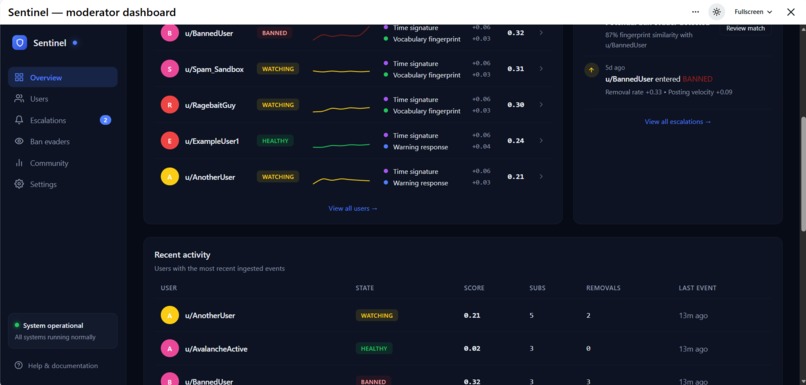Open the Community menu item
The width and height of the screenshot is (806, 385).
tap(63, 163)
